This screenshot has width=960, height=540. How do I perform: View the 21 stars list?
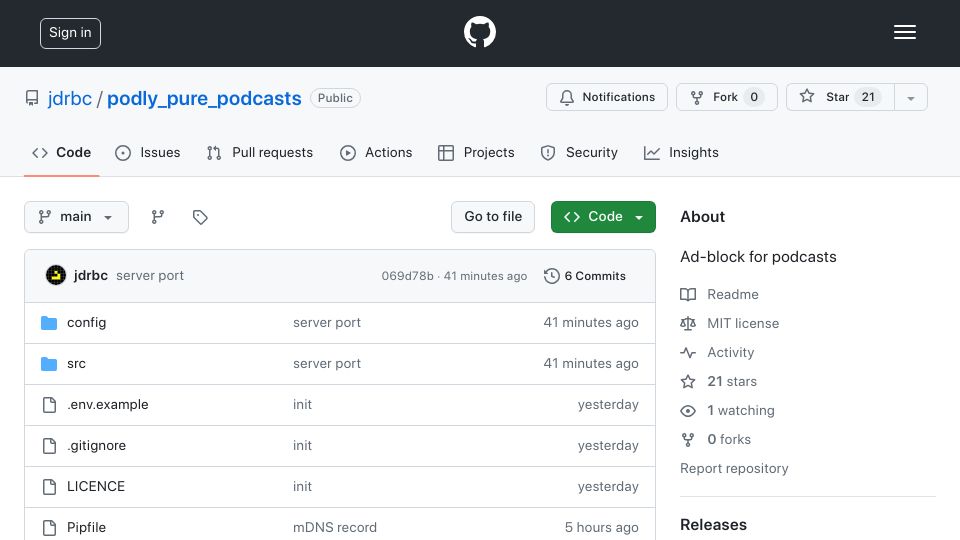[x=732, y=381]
